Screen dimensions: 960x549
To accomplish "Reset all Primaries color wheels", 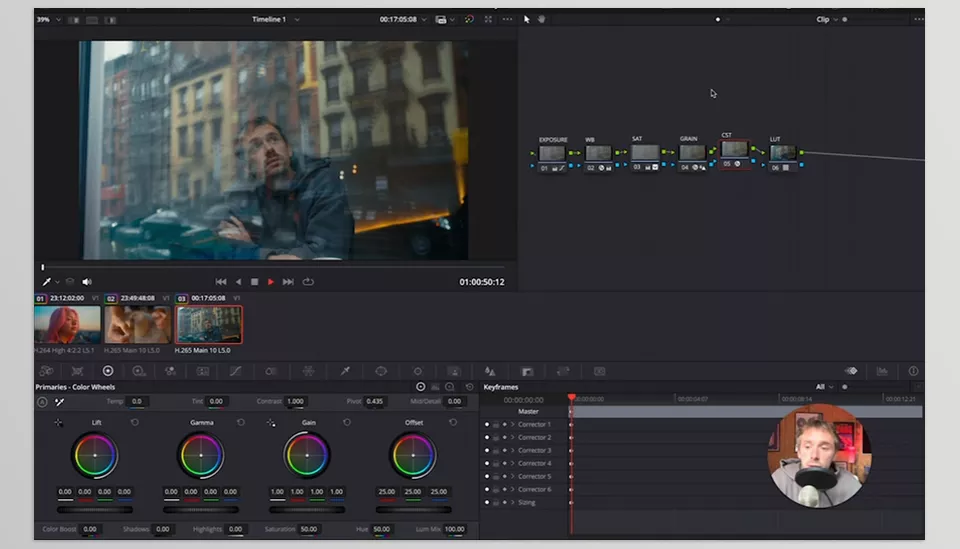I will (470, 387).
